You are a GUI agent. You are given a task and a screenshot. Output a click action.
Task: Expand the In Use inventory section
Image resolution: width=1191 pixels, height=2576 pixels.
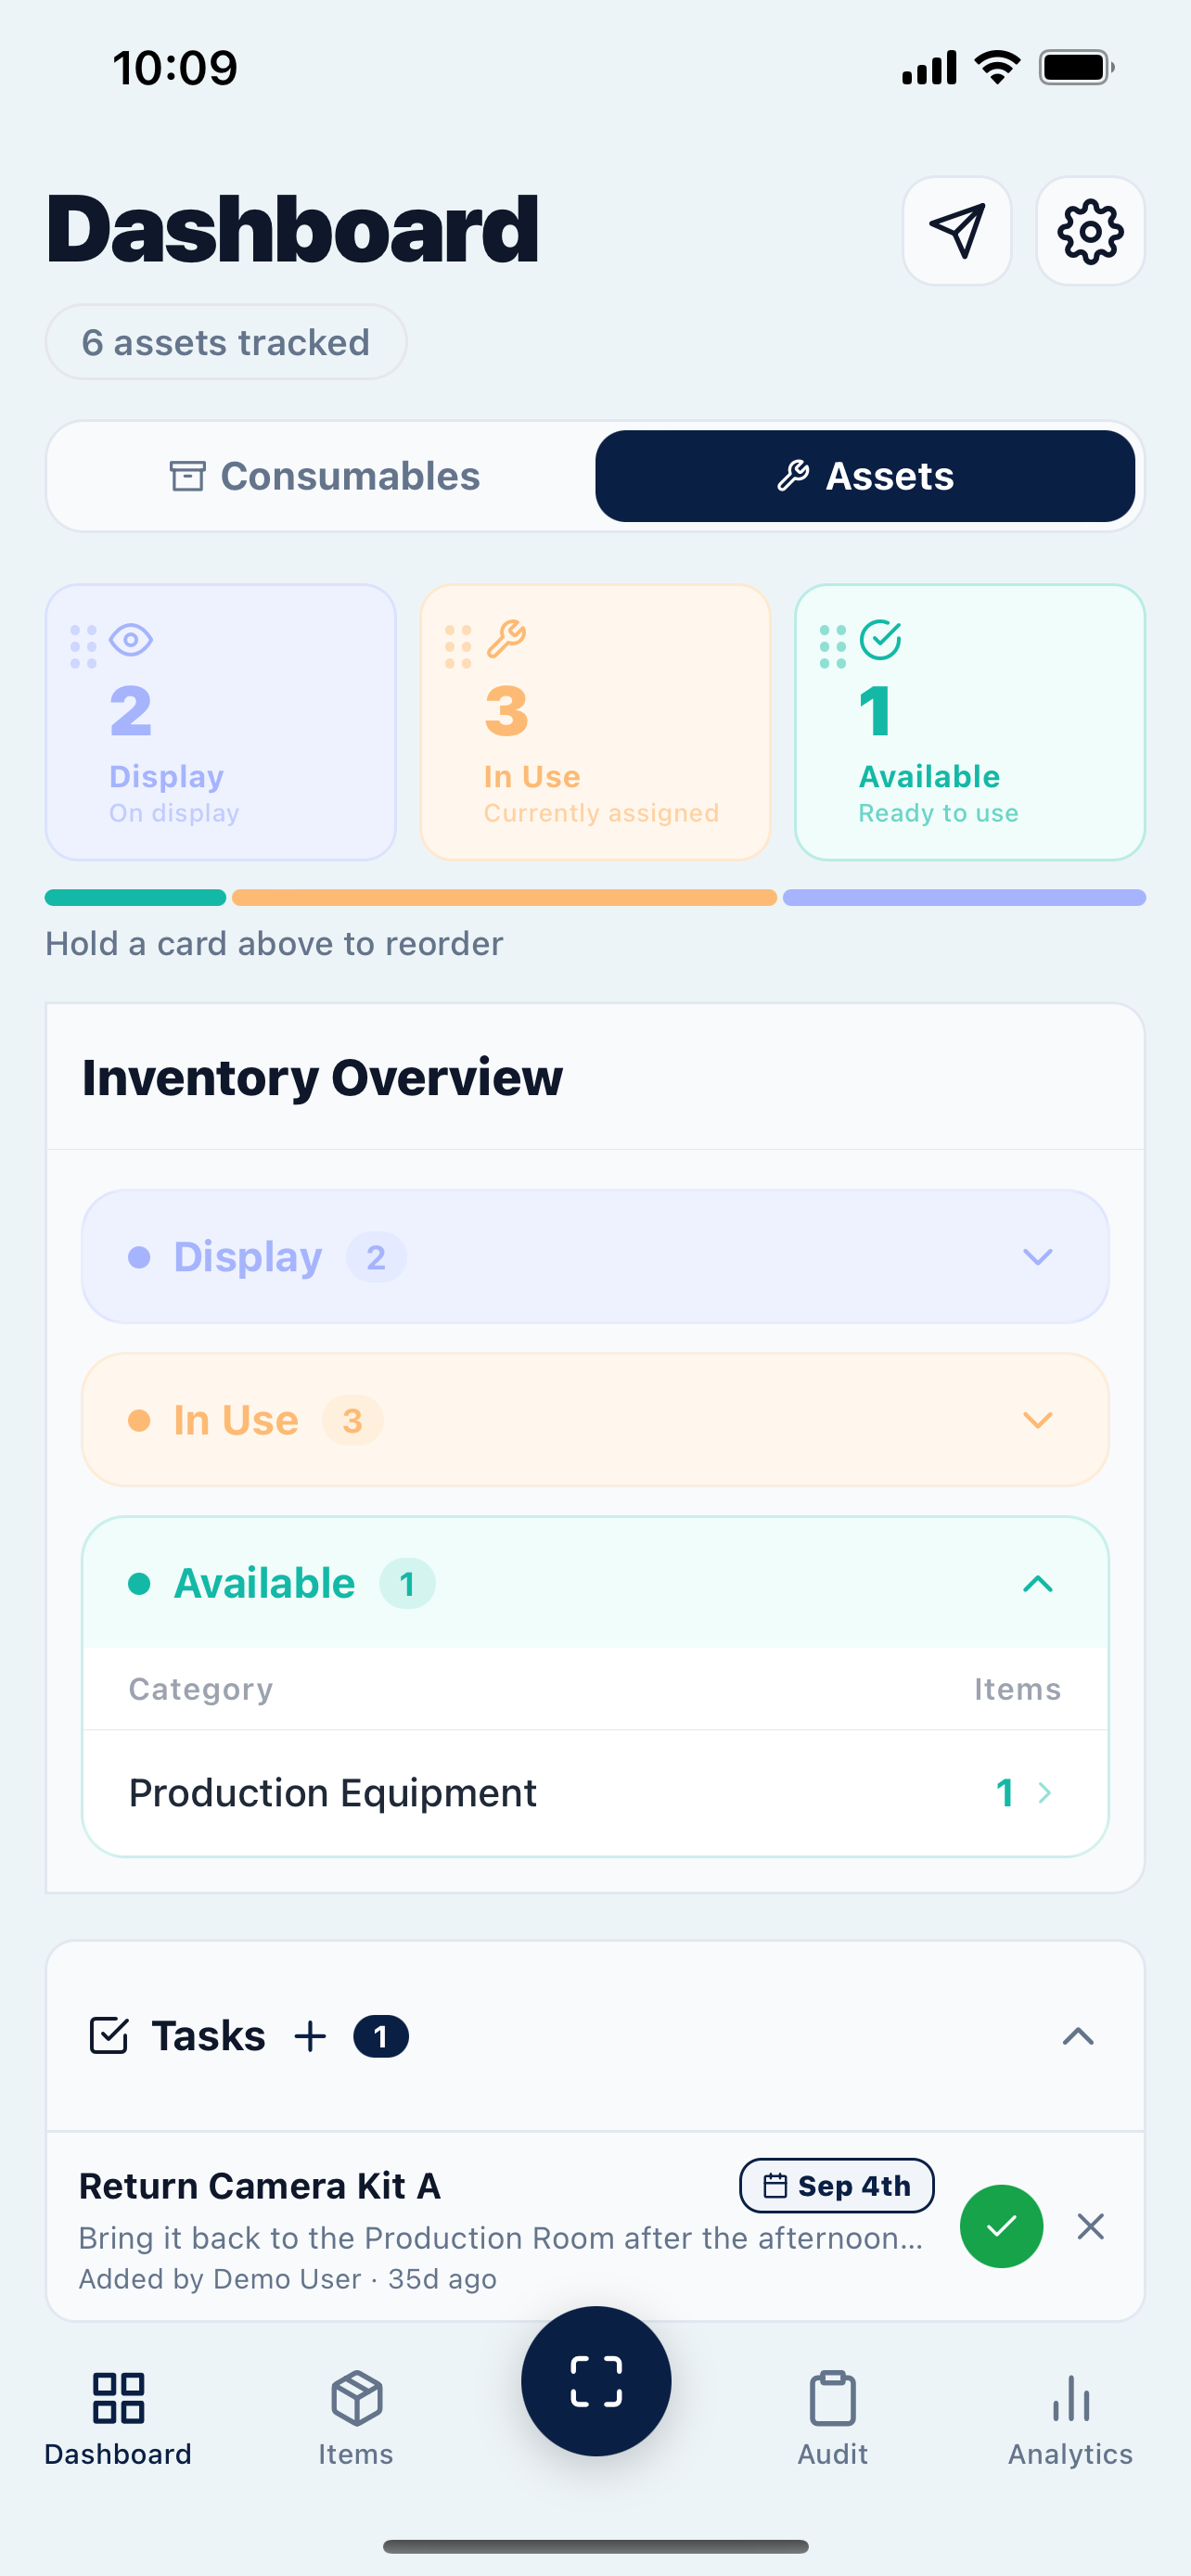pyautogui.click(x=595, y=1420)
